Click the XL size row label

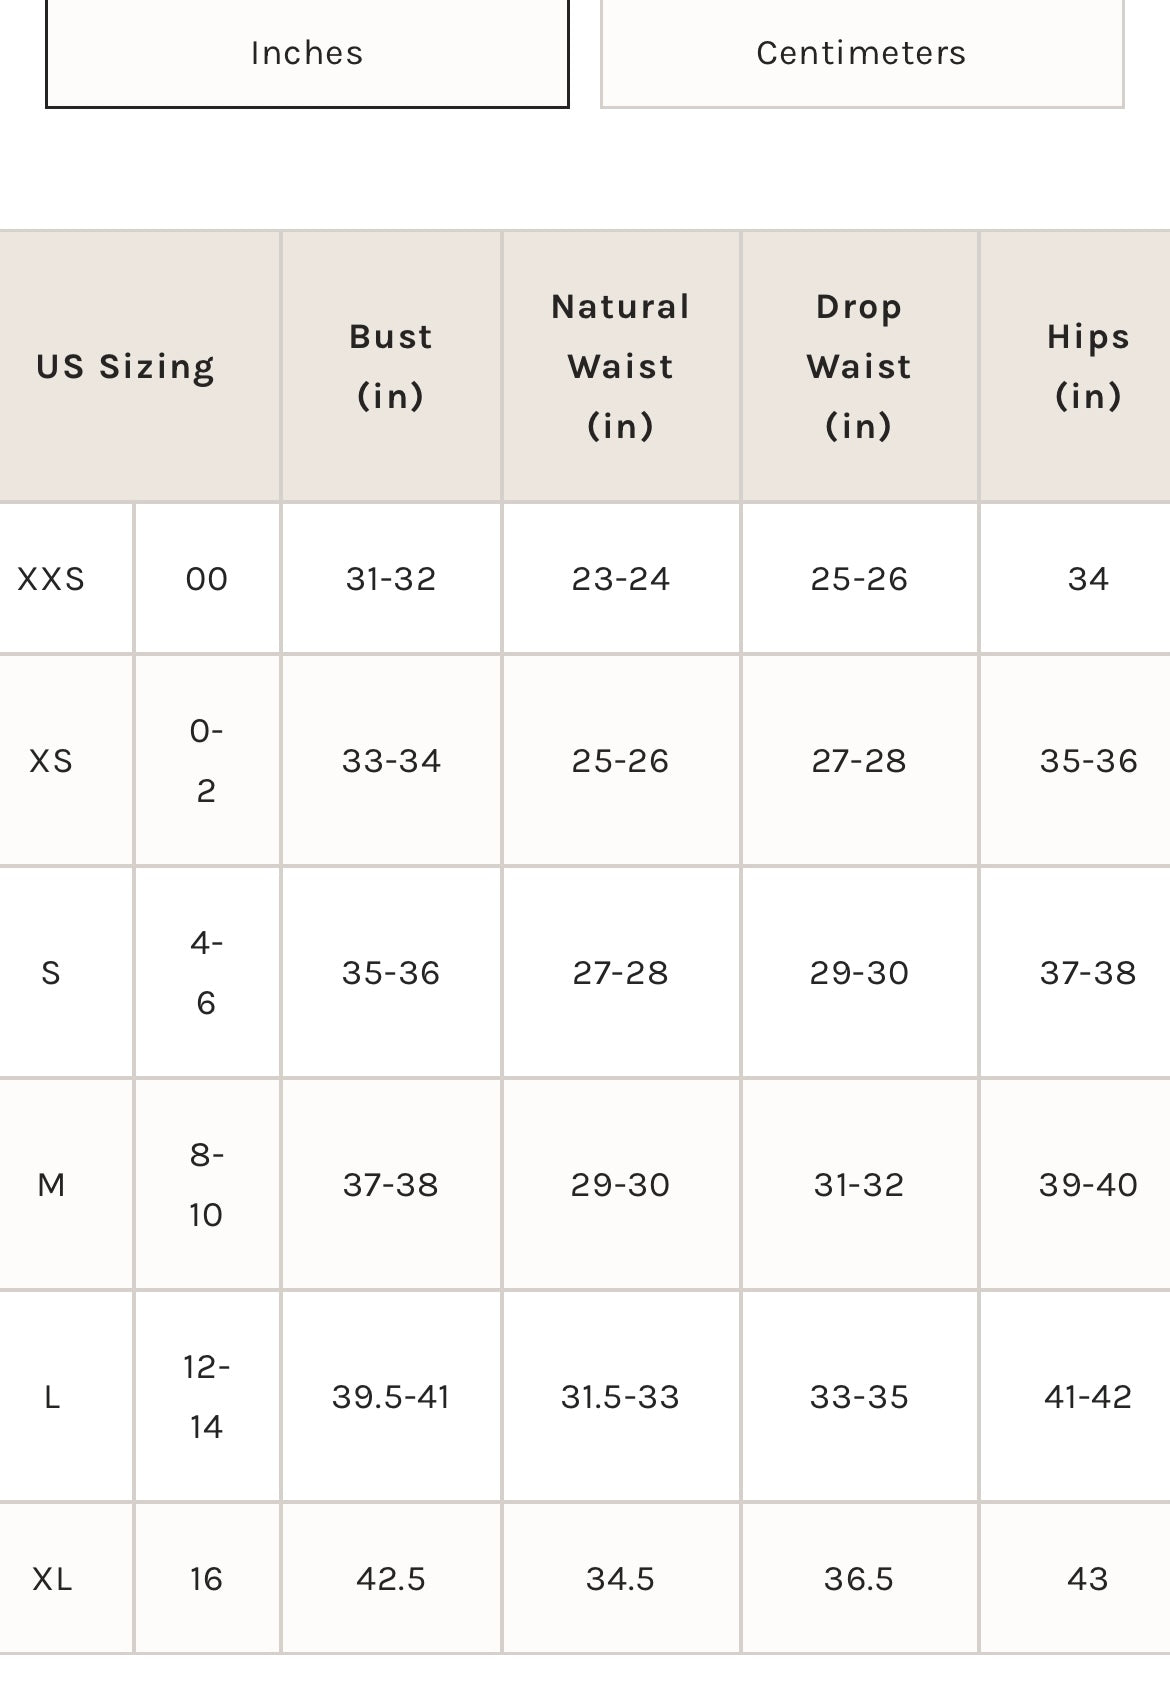[52, 1579]
